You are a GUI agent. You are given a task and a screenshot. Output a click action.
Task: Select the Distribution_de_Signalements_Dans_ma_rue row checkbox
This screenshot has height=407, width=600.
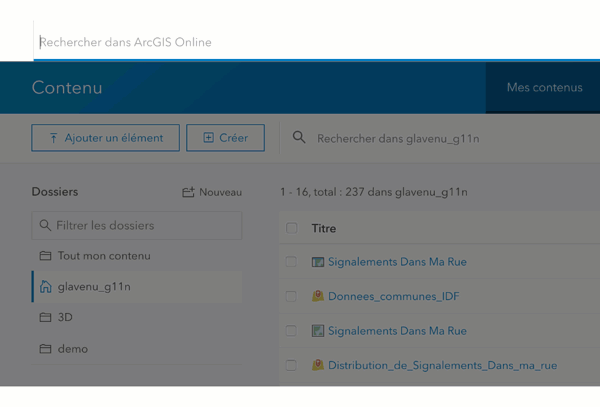click(x=291, y=366)
